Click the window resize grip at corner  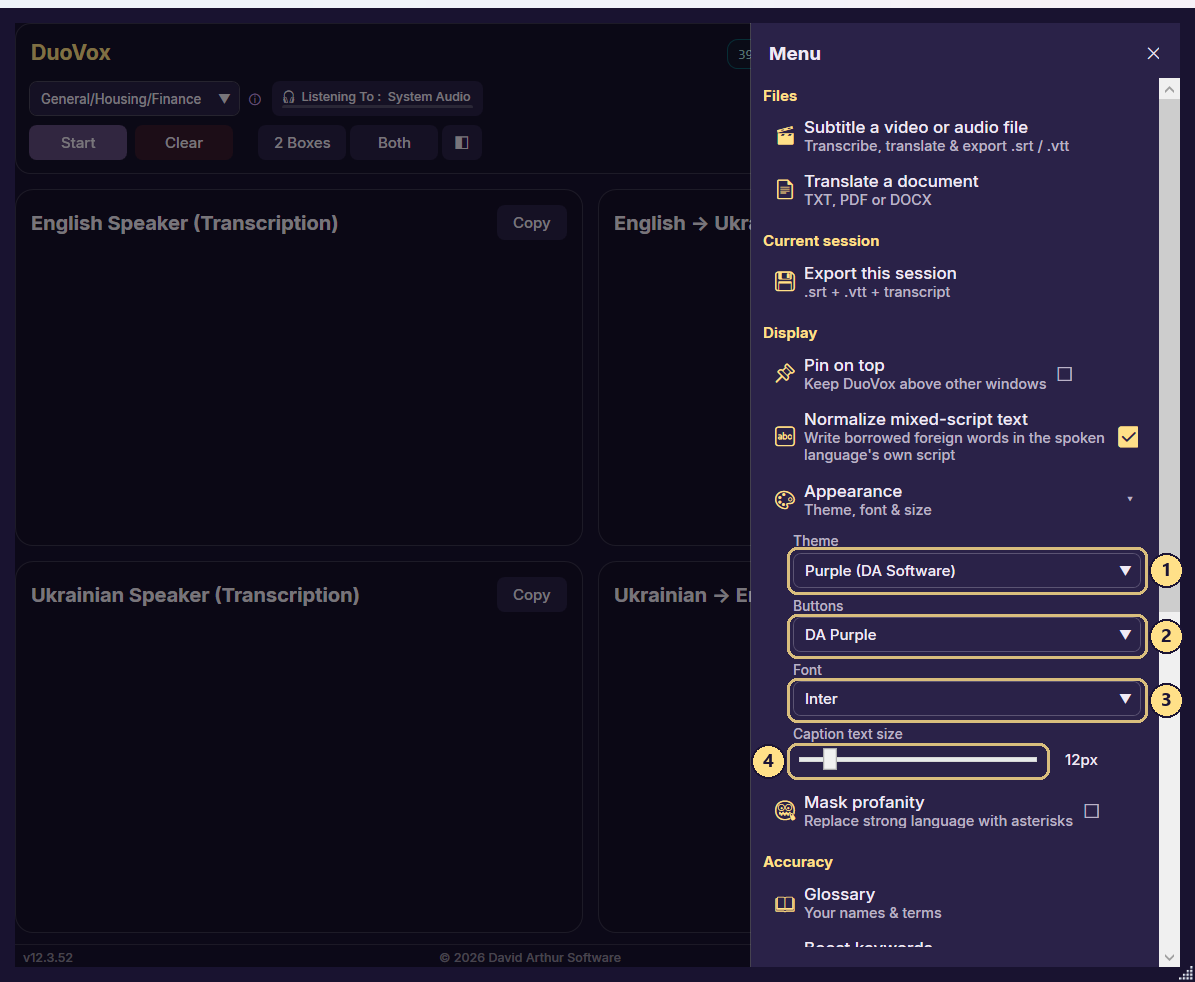pos(1186,974)
